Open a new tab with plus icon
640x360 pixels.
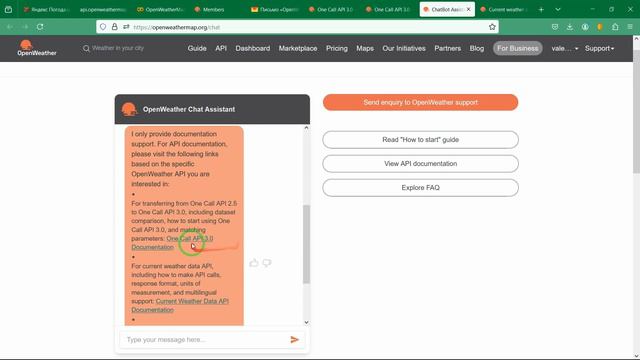(541, 9)
